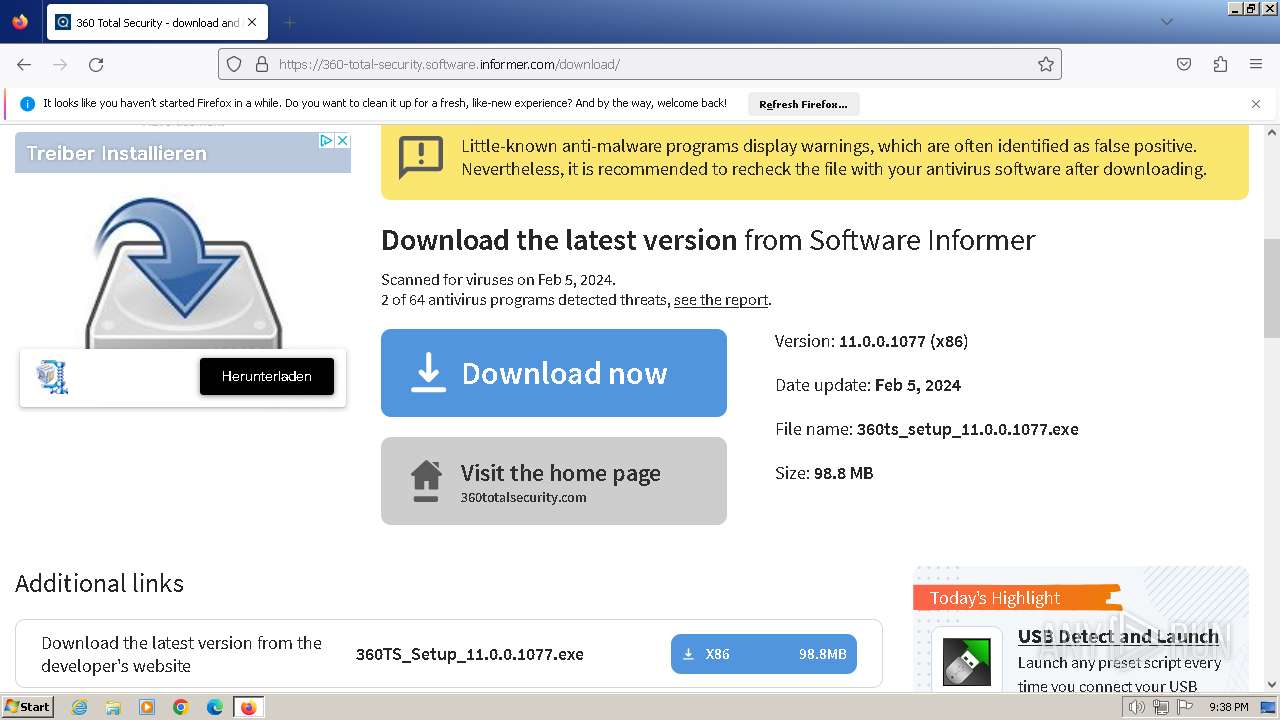Open the volume speaker tray icon

[x=1136, y=707]
